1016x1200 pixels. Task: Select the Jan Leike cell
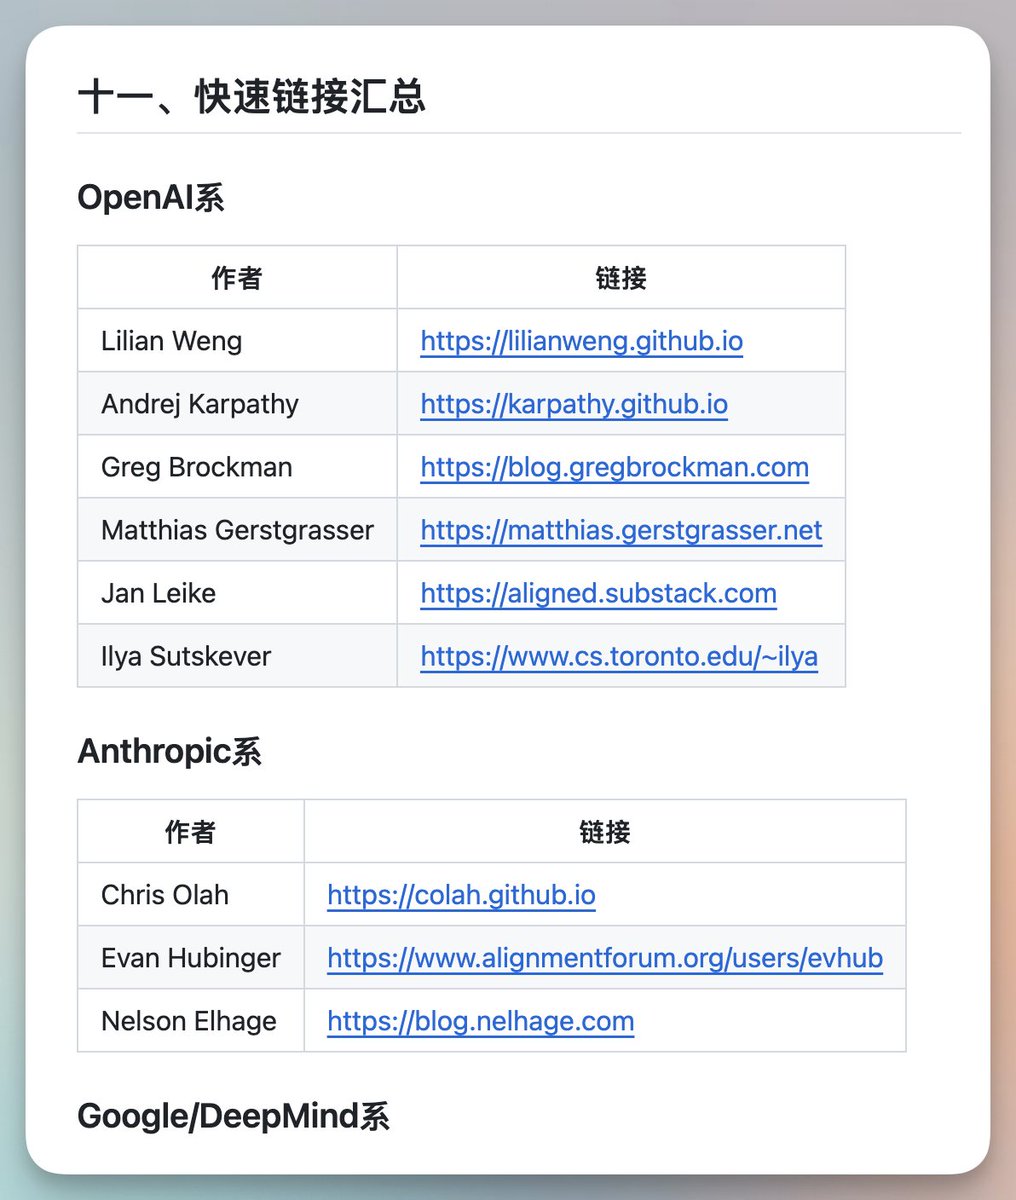point(237,593)
